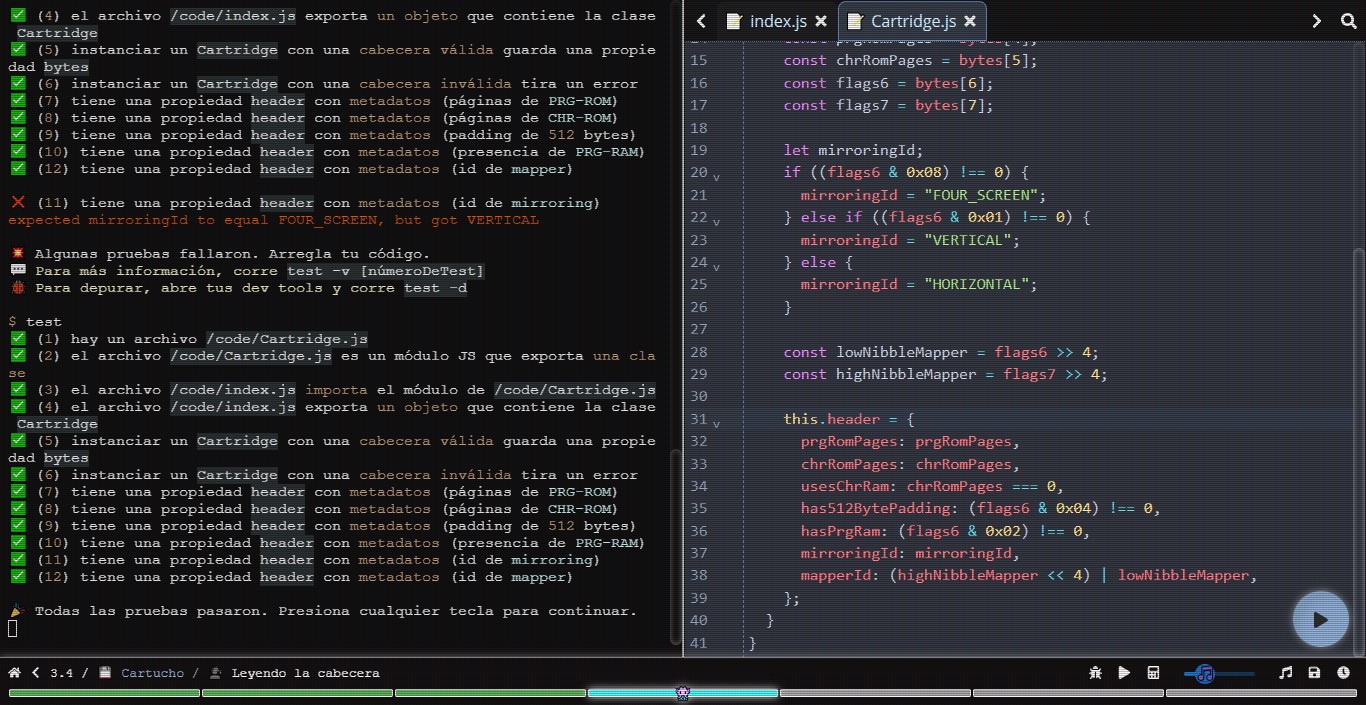Click the 'mirroringId: mirroringId' line

[x=910, y=553]
